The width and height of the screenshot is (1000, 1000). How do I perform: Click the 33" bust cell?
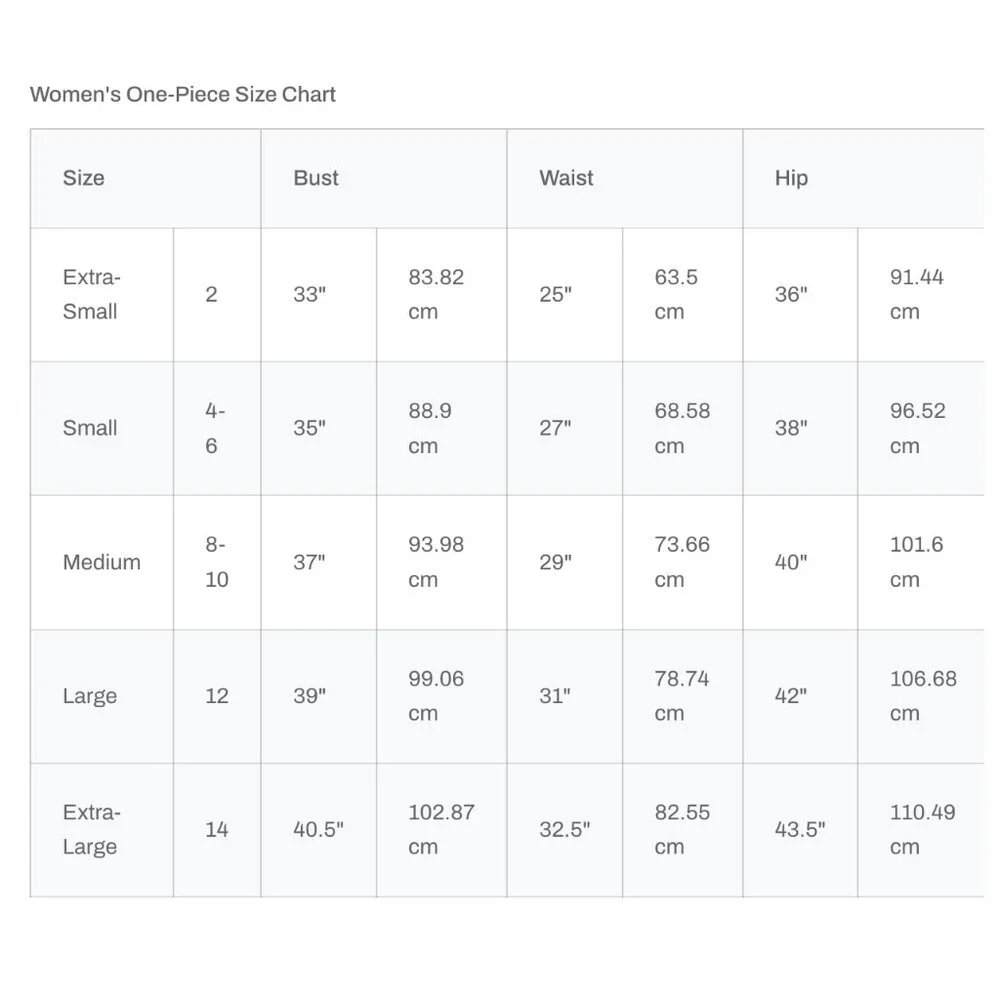click(x=310, y=294)
